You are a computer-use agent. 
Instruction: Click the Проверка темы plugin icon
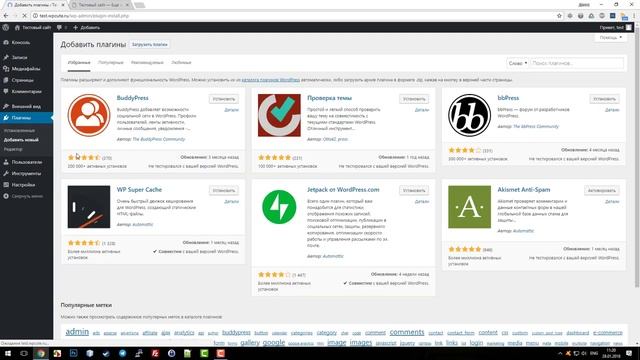point(279,116)
